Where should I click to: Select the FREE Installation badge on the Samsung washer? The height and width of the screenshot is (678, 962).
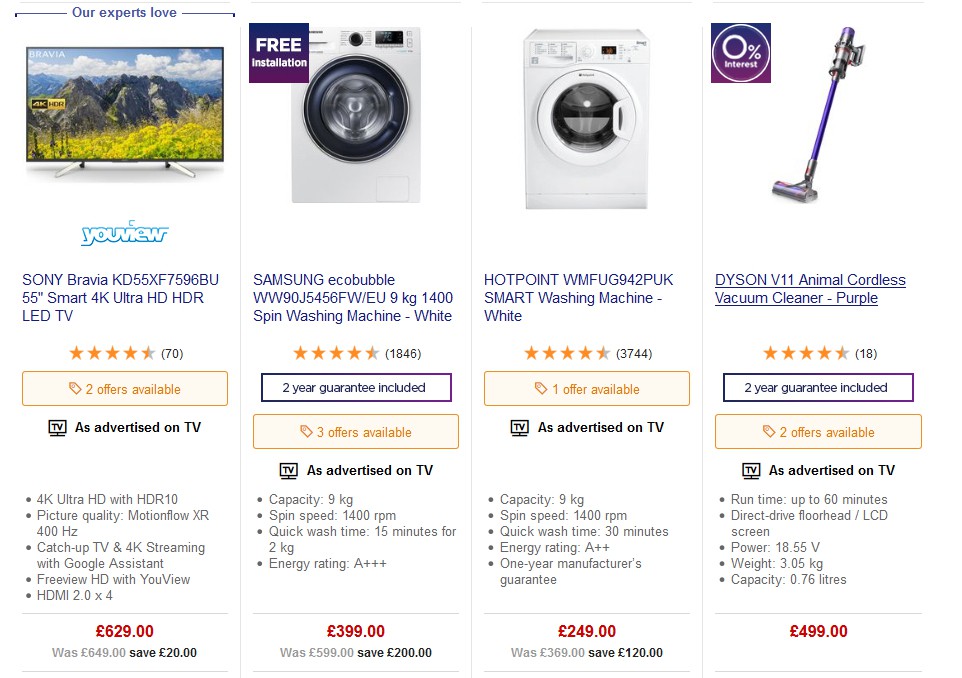279,52
